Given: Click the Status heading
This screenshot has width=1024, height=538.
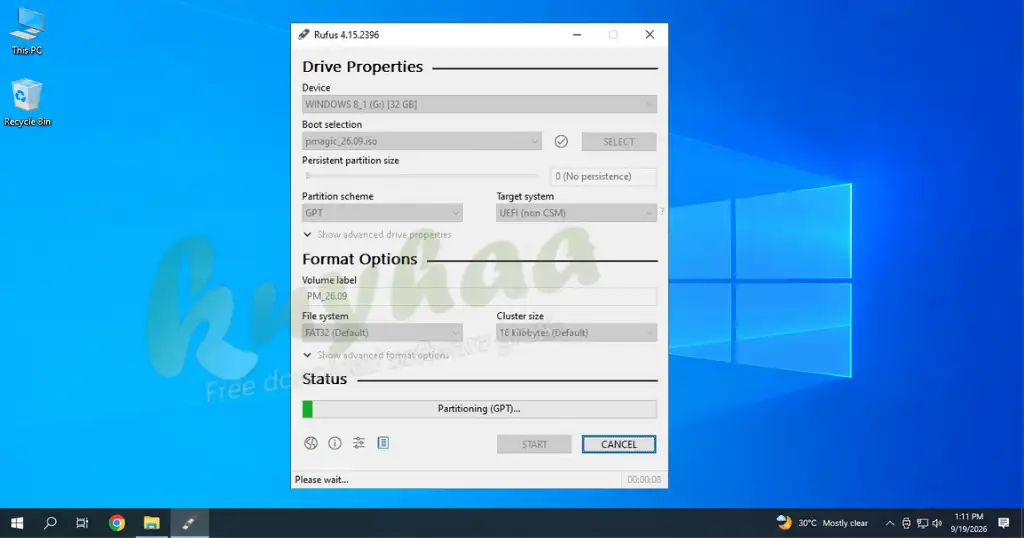Looking at the screenshot, I should tap(325, 379).
